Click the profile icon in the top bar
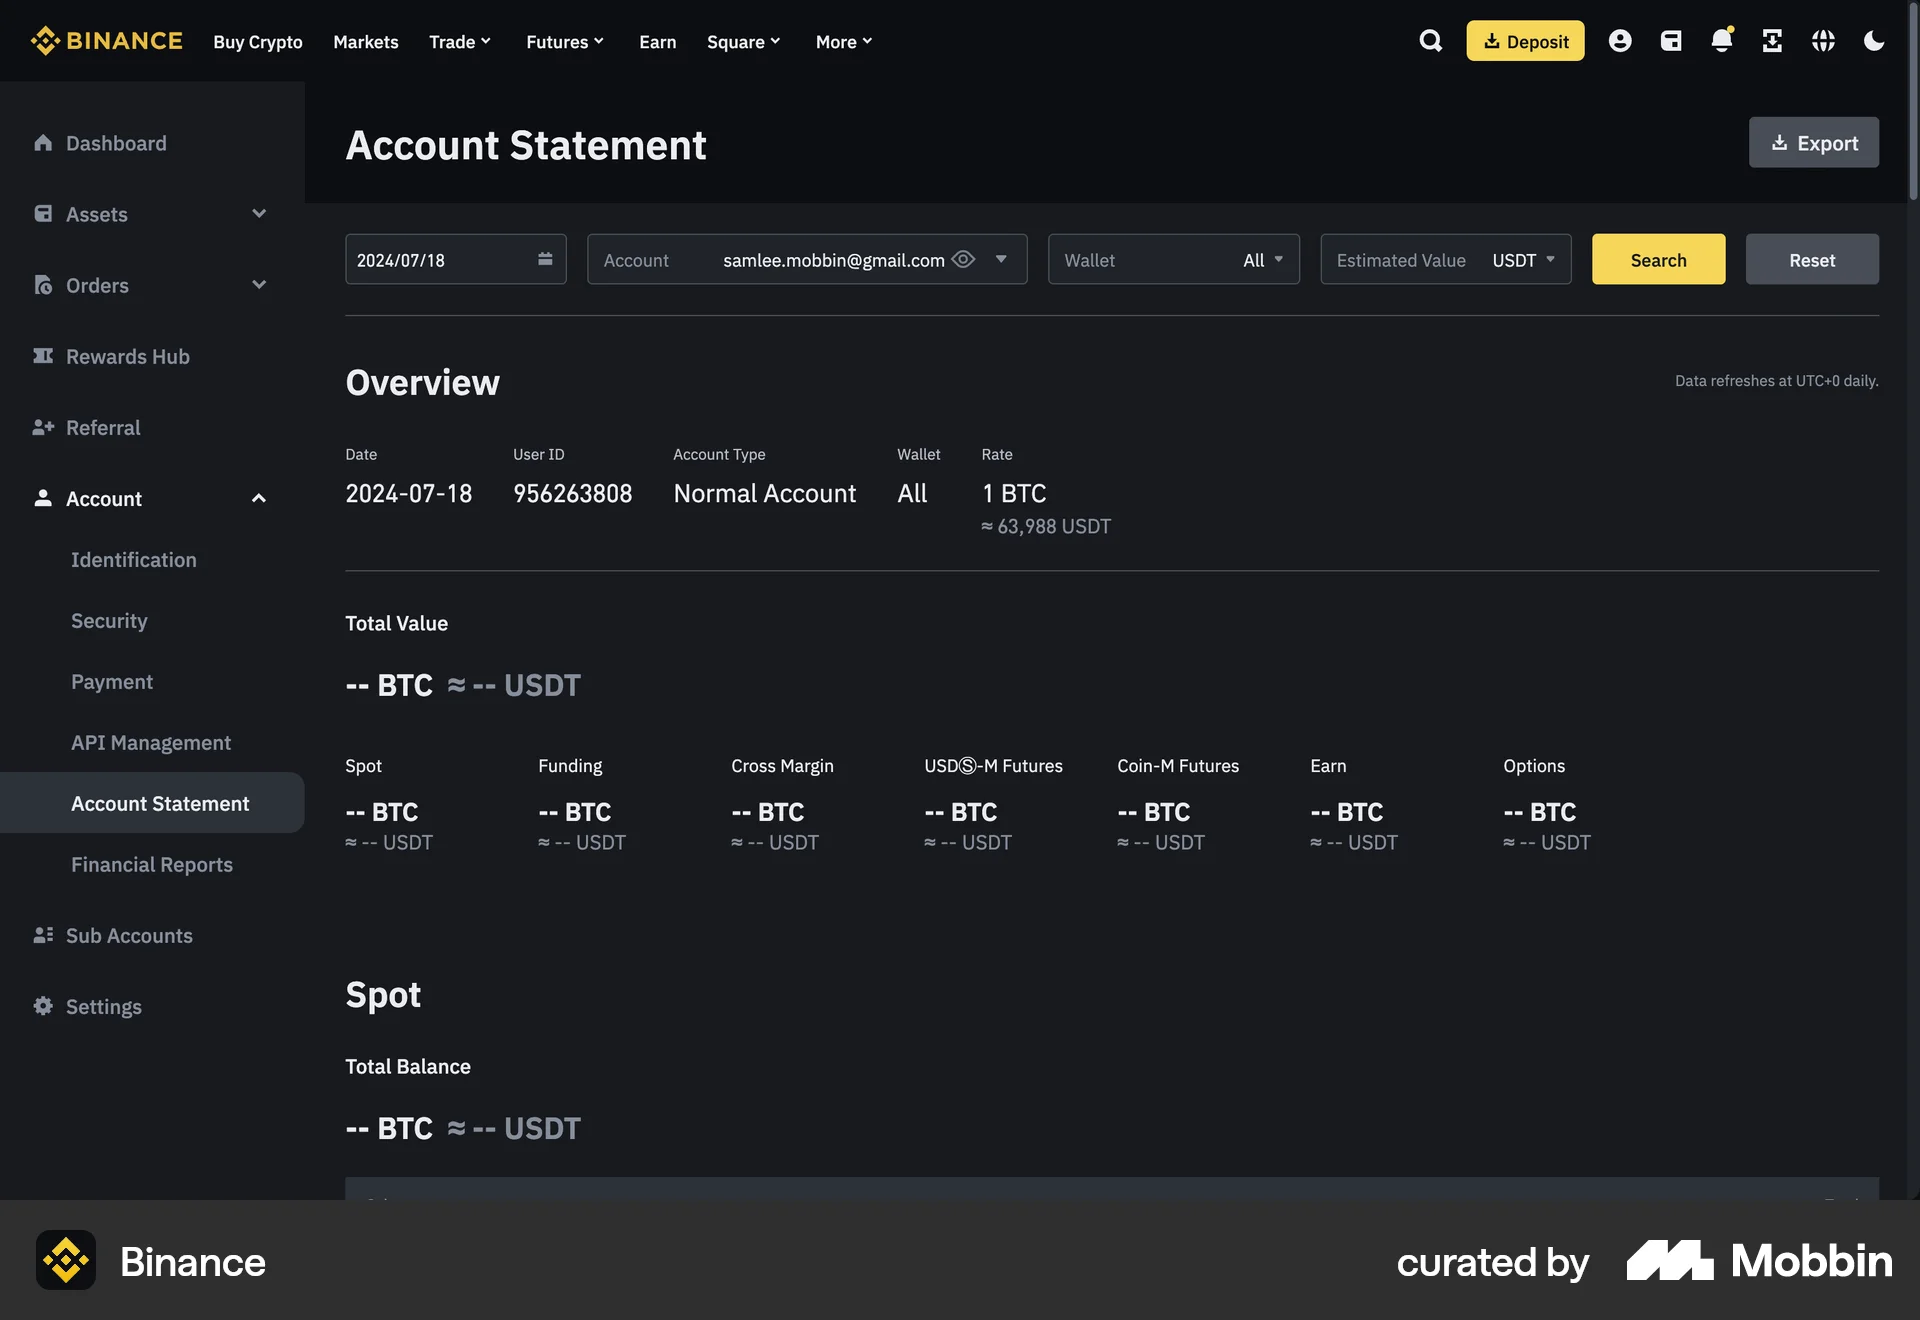 pos(1620,41)
